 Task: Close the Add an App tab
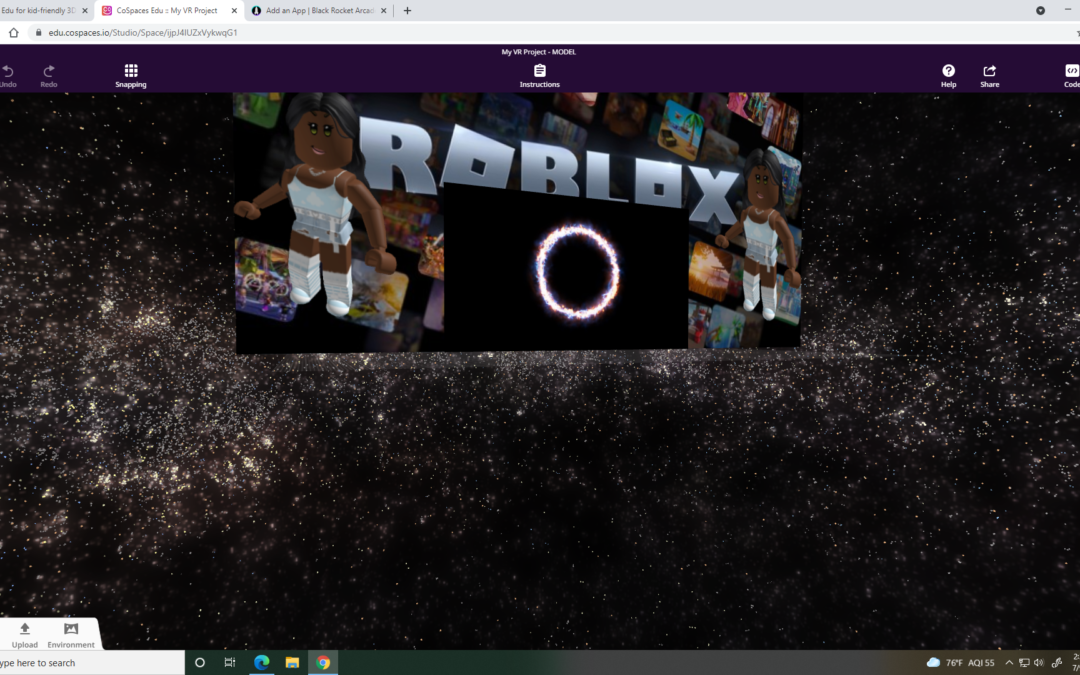click(384, 10)
